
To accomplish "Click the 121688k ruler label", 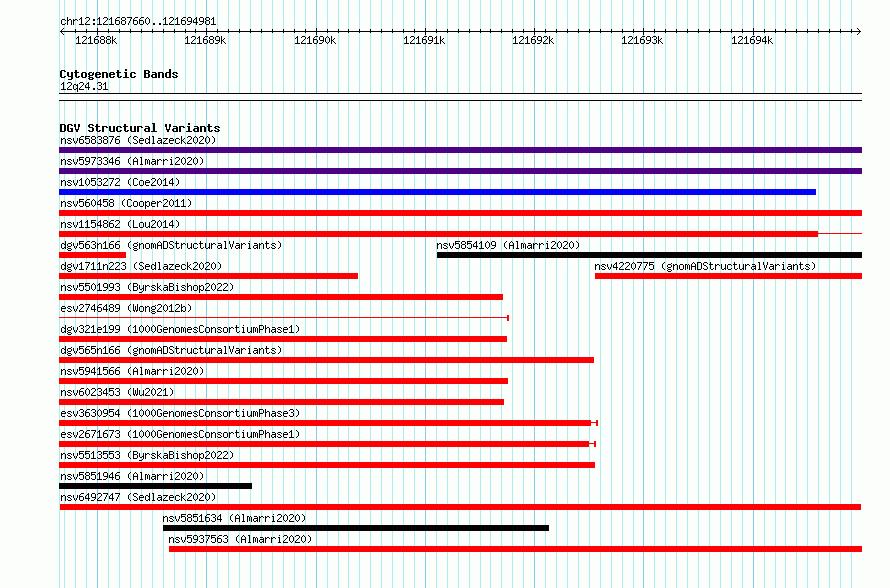I will (96, 40).
